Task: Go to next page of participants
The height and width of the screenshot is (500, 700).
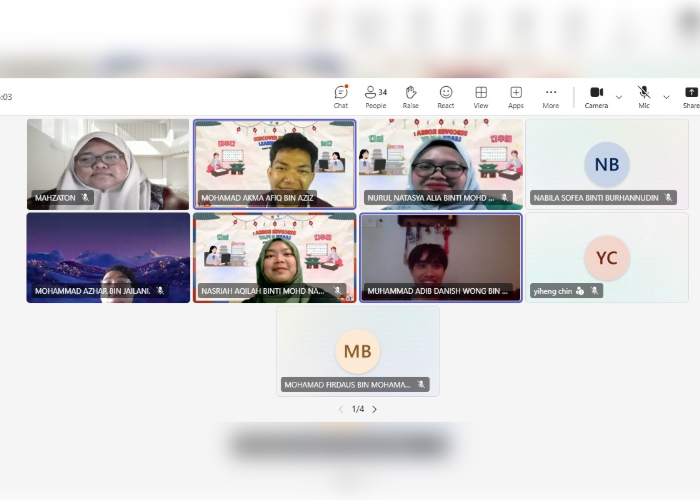Action: pyautogui.click(x=375, y=409)
